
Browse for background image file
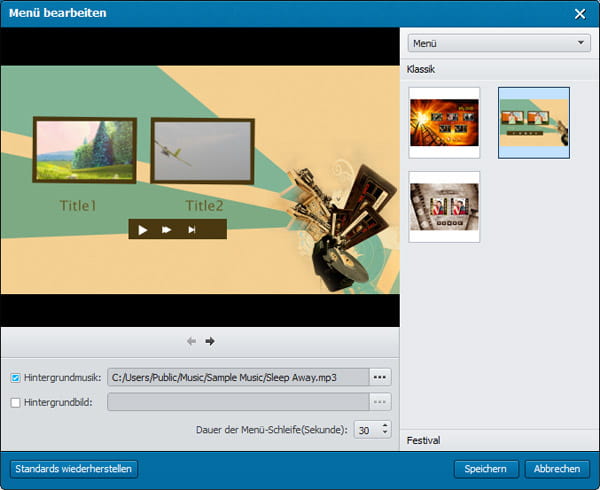(380, 402)
